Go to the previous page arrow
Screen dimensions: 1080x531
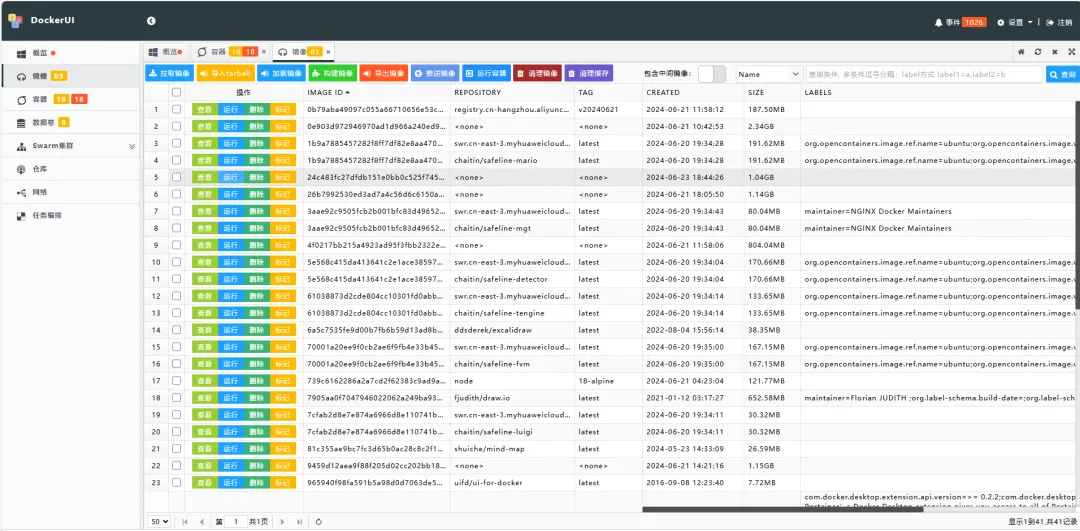[x=202, y=522]
